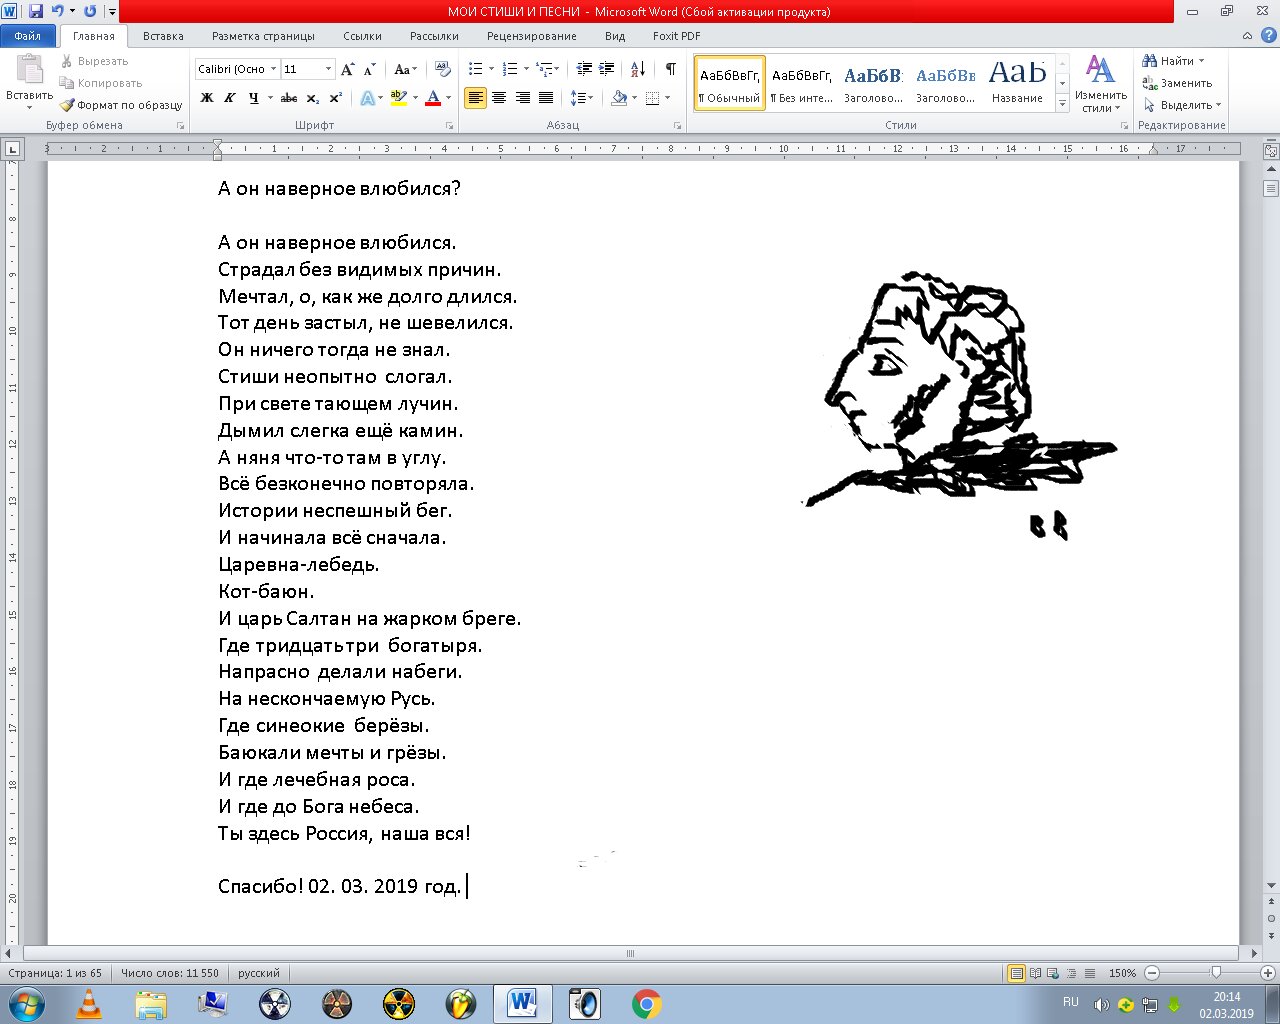Open Change Case (Aa) dropdown
The height and width of the screenshot is (1024, 1280).
(405, 69)
